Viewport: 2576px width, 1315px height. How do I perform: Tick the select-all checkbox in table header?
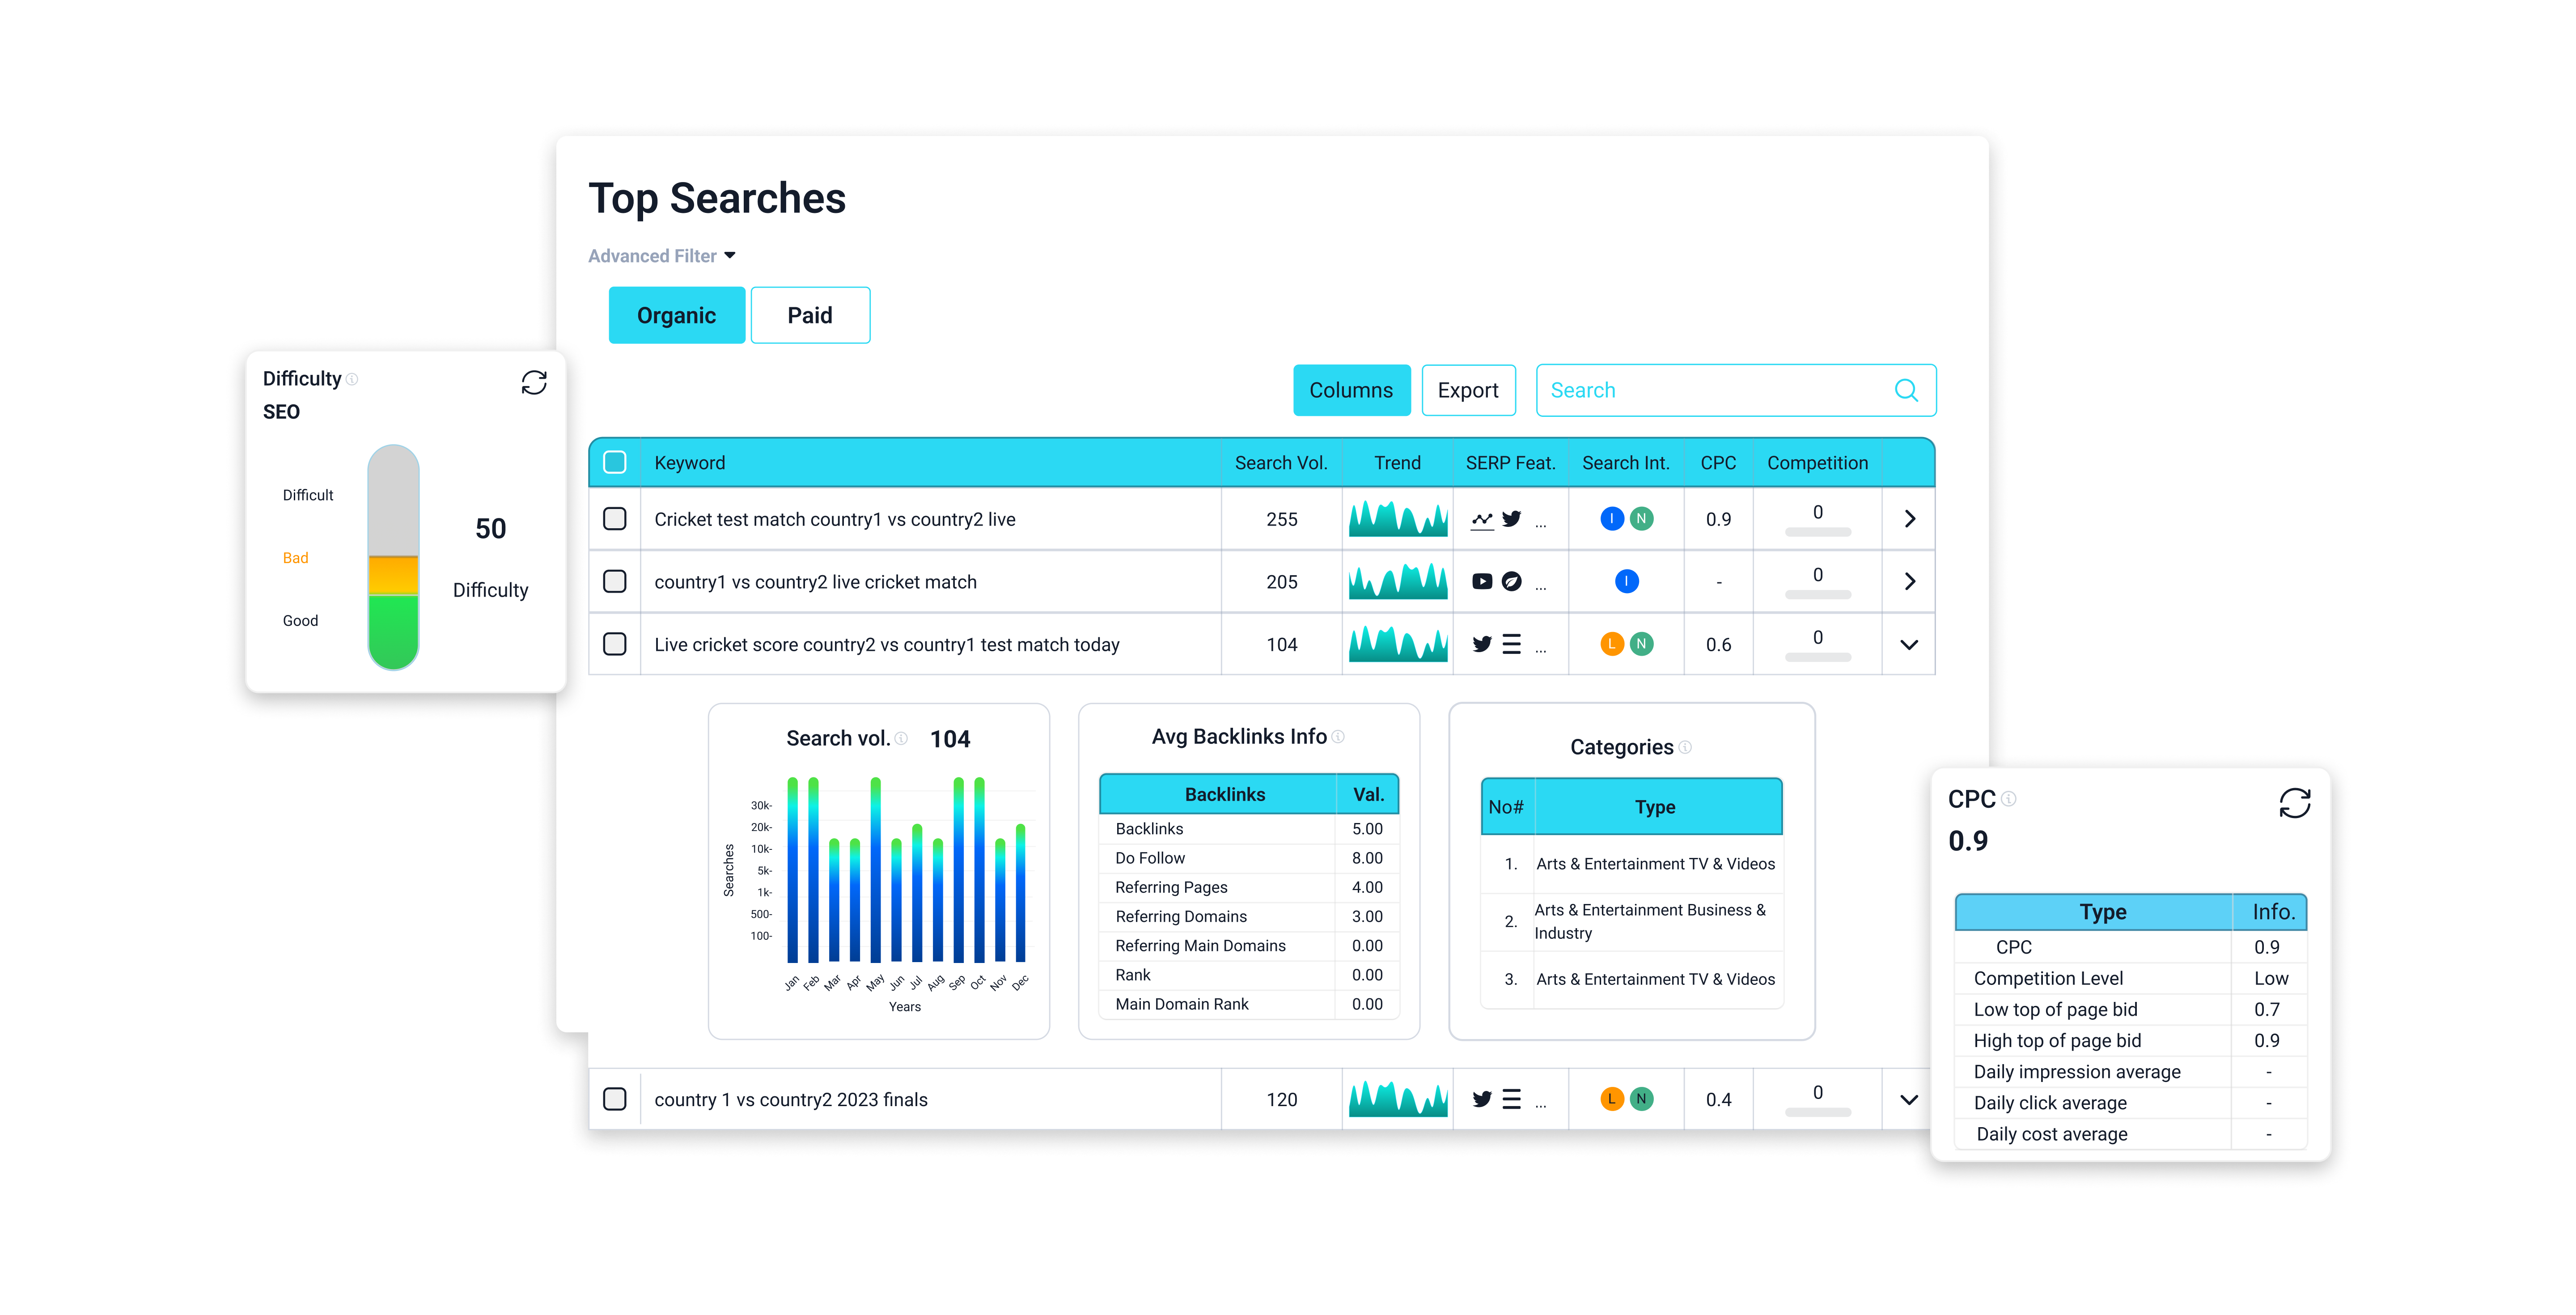tap(615, 463)
